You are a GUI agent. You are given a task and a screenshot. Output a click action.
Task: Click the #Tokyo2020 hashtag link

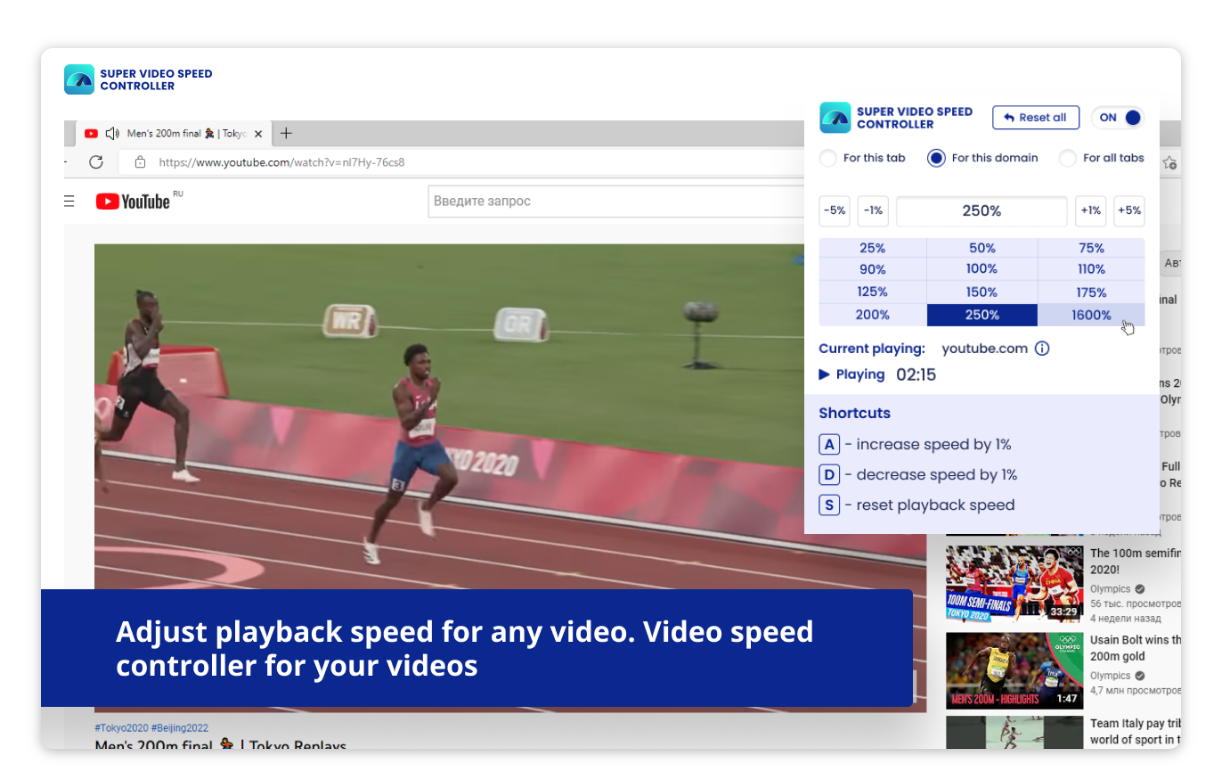122,728
